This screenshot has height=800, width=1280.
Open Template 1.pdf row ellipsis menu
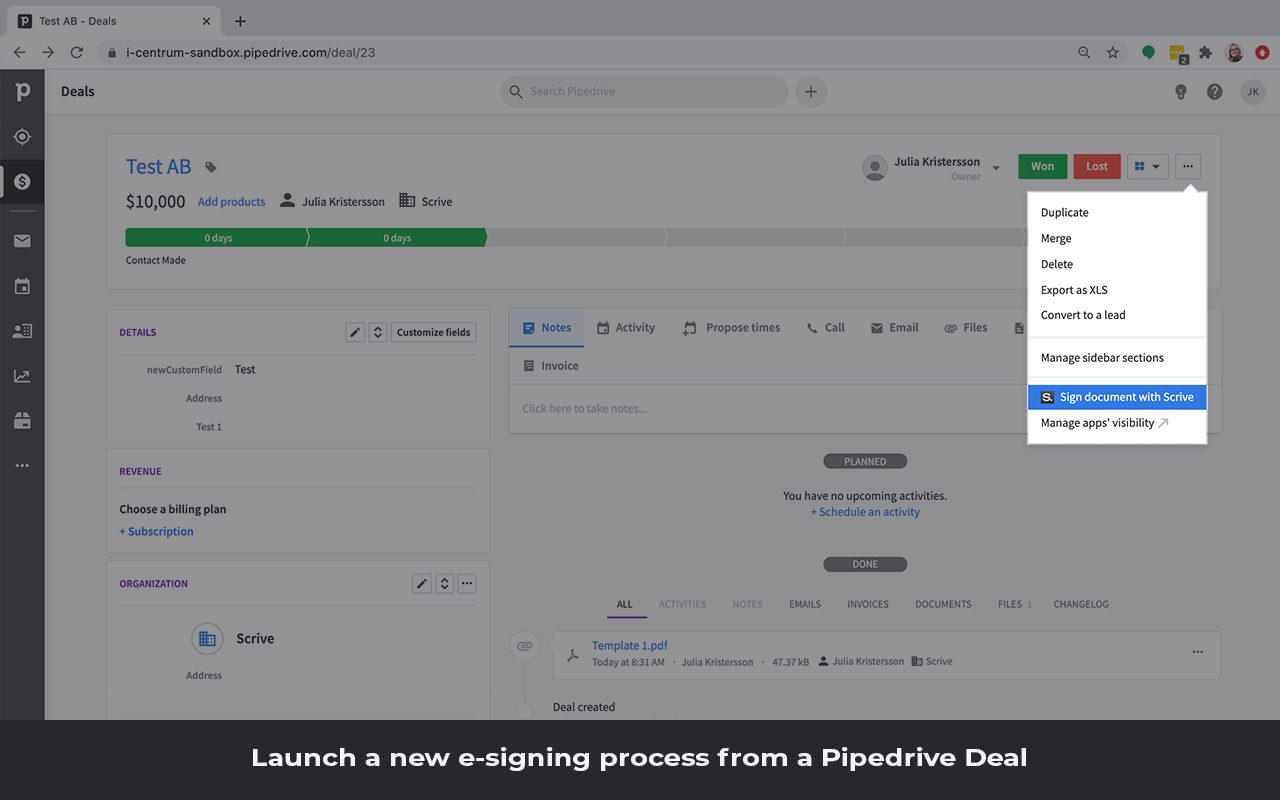click(x=1198, y=652)
